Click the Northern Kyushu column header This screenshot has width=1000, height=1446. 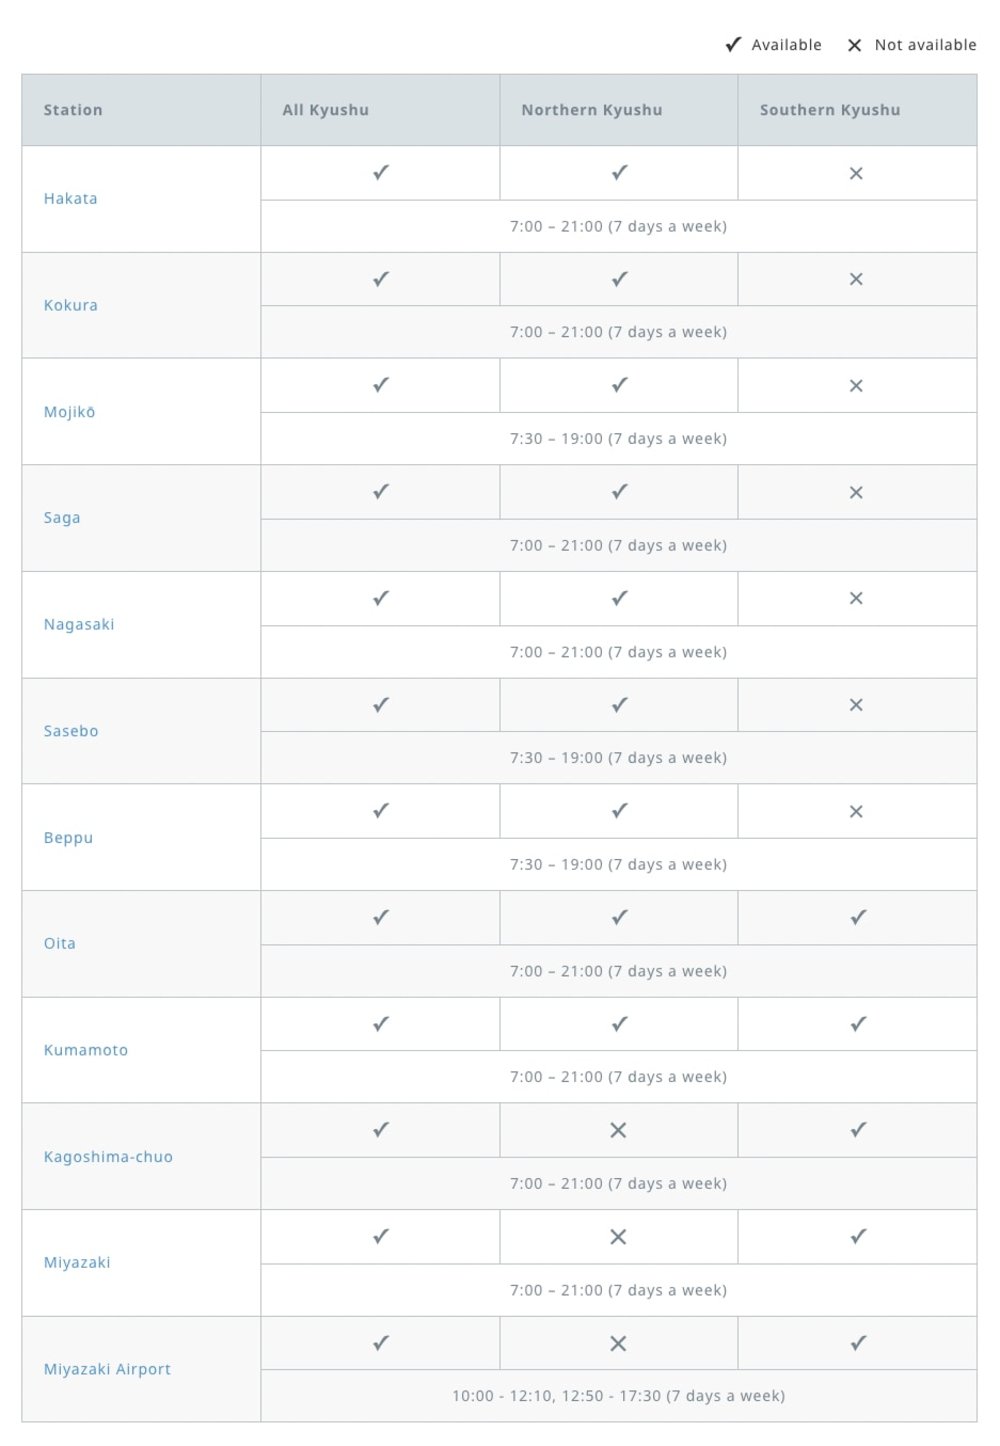point(591,110)
